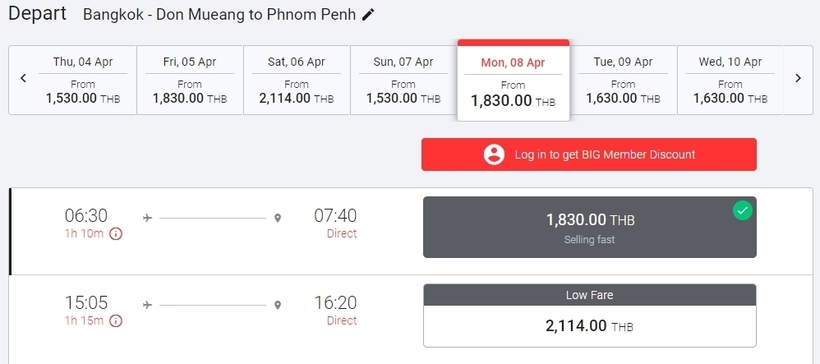Select Thu, 04 Apr date tab
This screenshot has height=364, width=820.
83,80
